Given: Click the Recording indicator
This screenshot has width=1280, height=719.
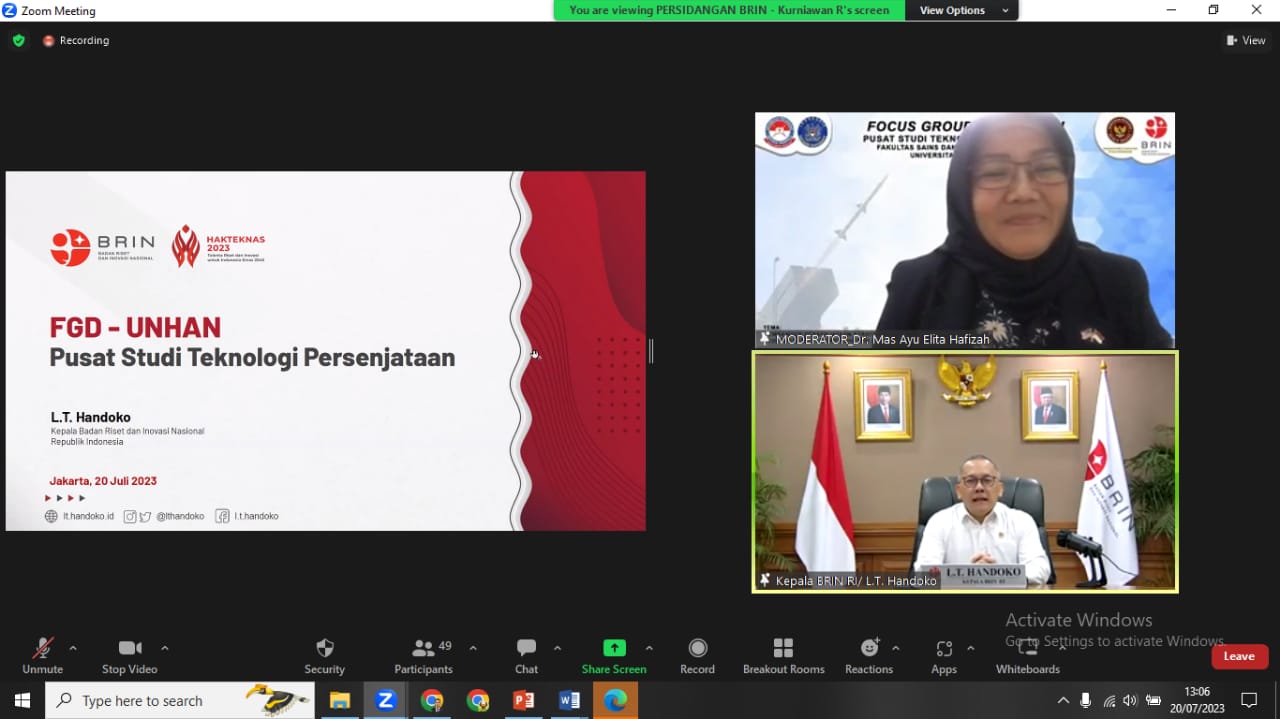Looking at the screenshot, I should coord(76,40).
